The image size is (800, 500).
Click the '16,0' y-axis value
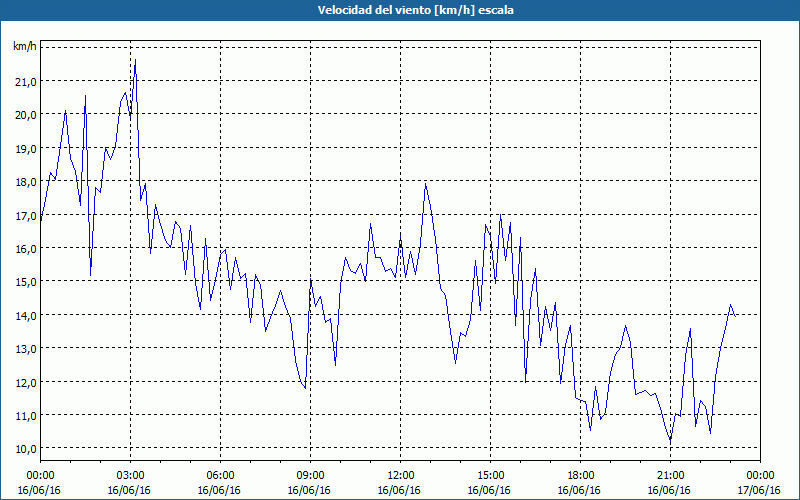[x=27, y=248]
